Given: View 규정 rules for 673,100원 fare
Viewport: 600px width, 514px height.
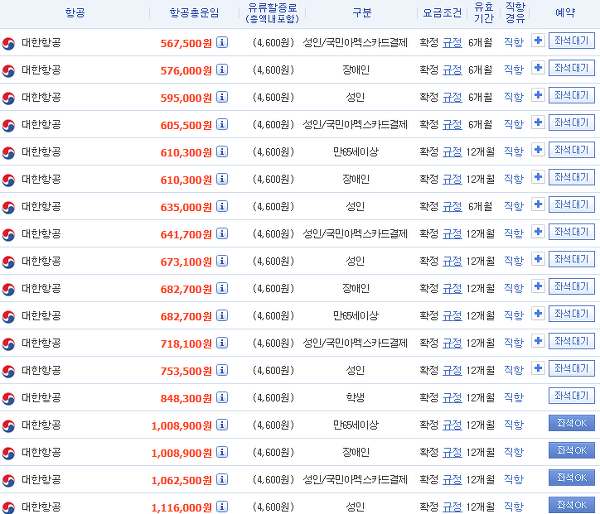Looking at the screenshot, I should pyautogui.click(x=452, y=261).
